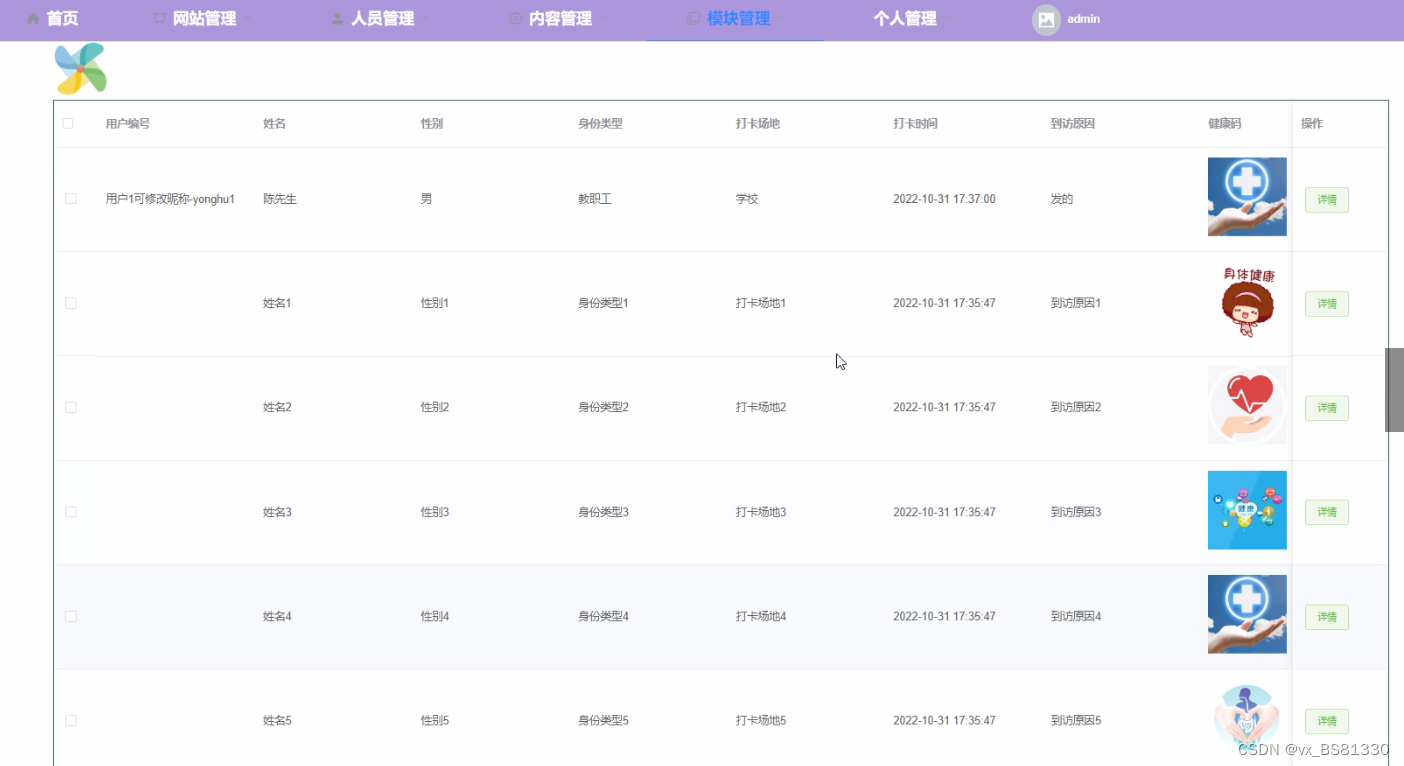The width and height of the screenshot is (1404, 766).
Task: Click the chat icon beside 内容管理
Action: (x=516, y=19)
